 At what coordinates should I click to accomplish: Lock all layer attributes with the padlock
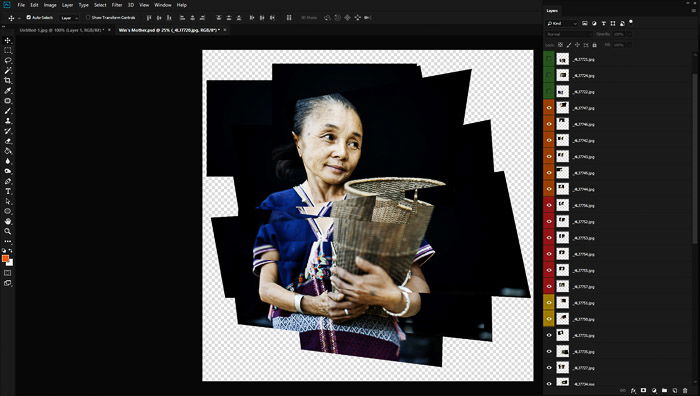pyautogui.click(x=594, y=45)
